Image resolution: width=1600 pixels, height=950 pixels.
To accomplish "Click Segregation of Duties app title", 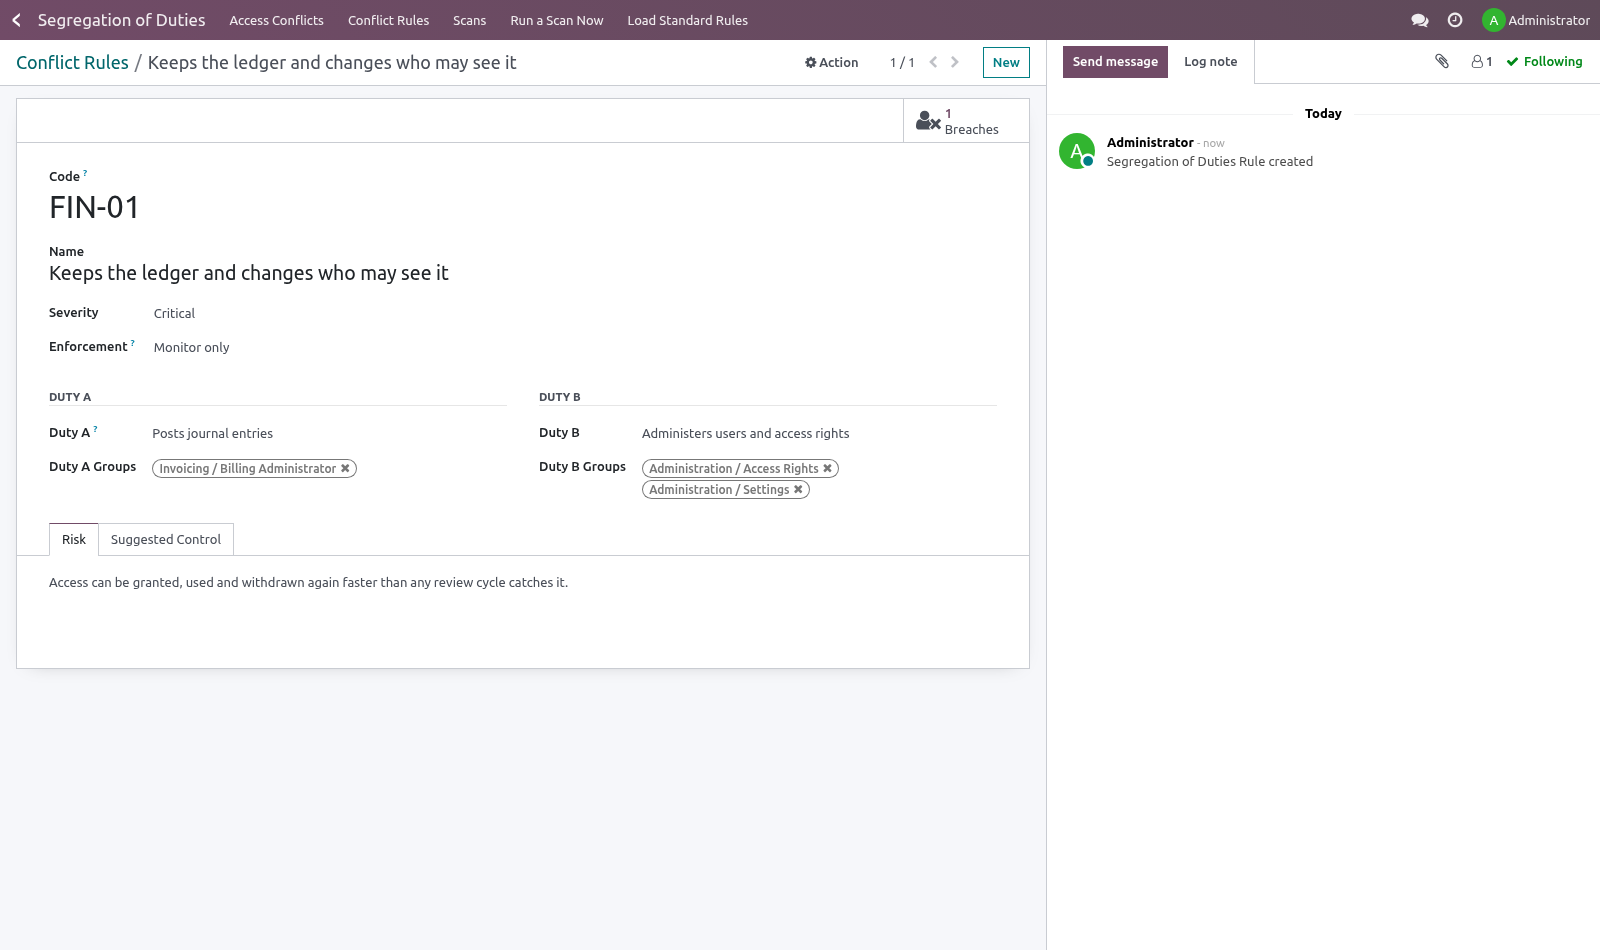I will point(121,20).
